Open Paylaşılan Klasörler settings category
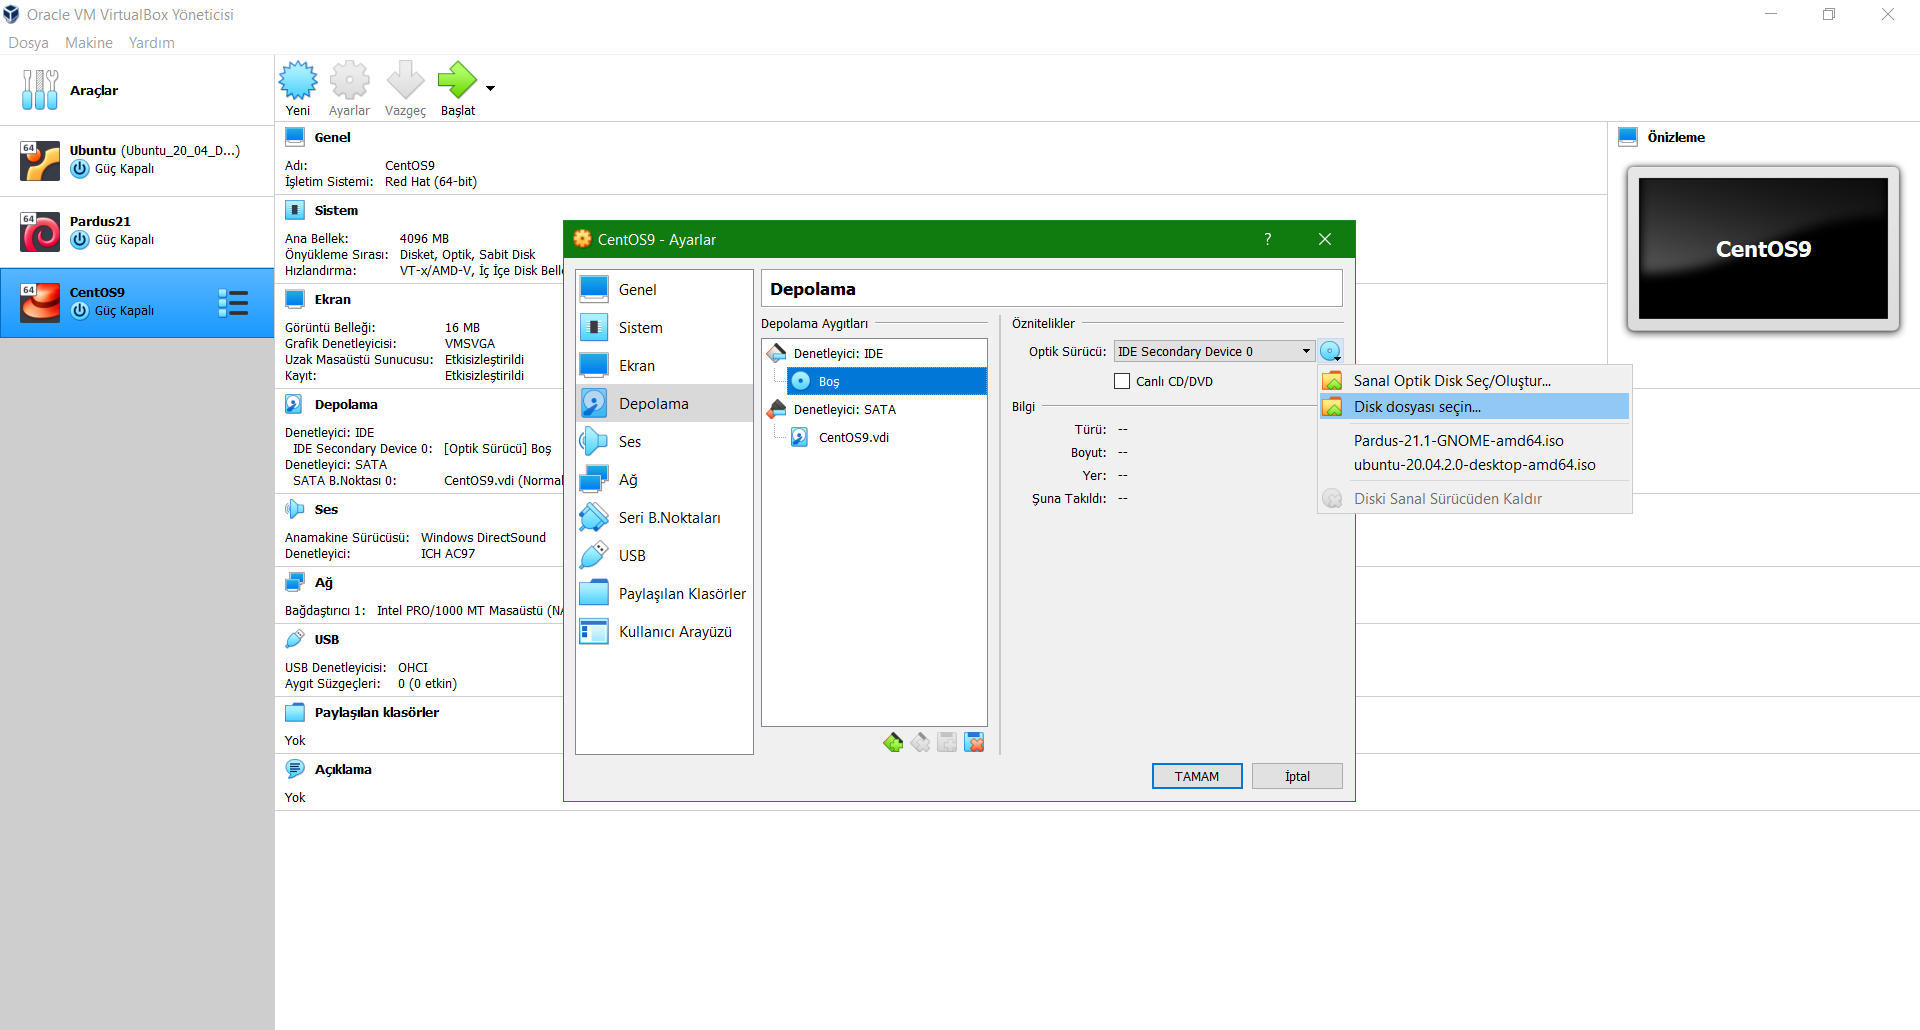 click(664, 593)
